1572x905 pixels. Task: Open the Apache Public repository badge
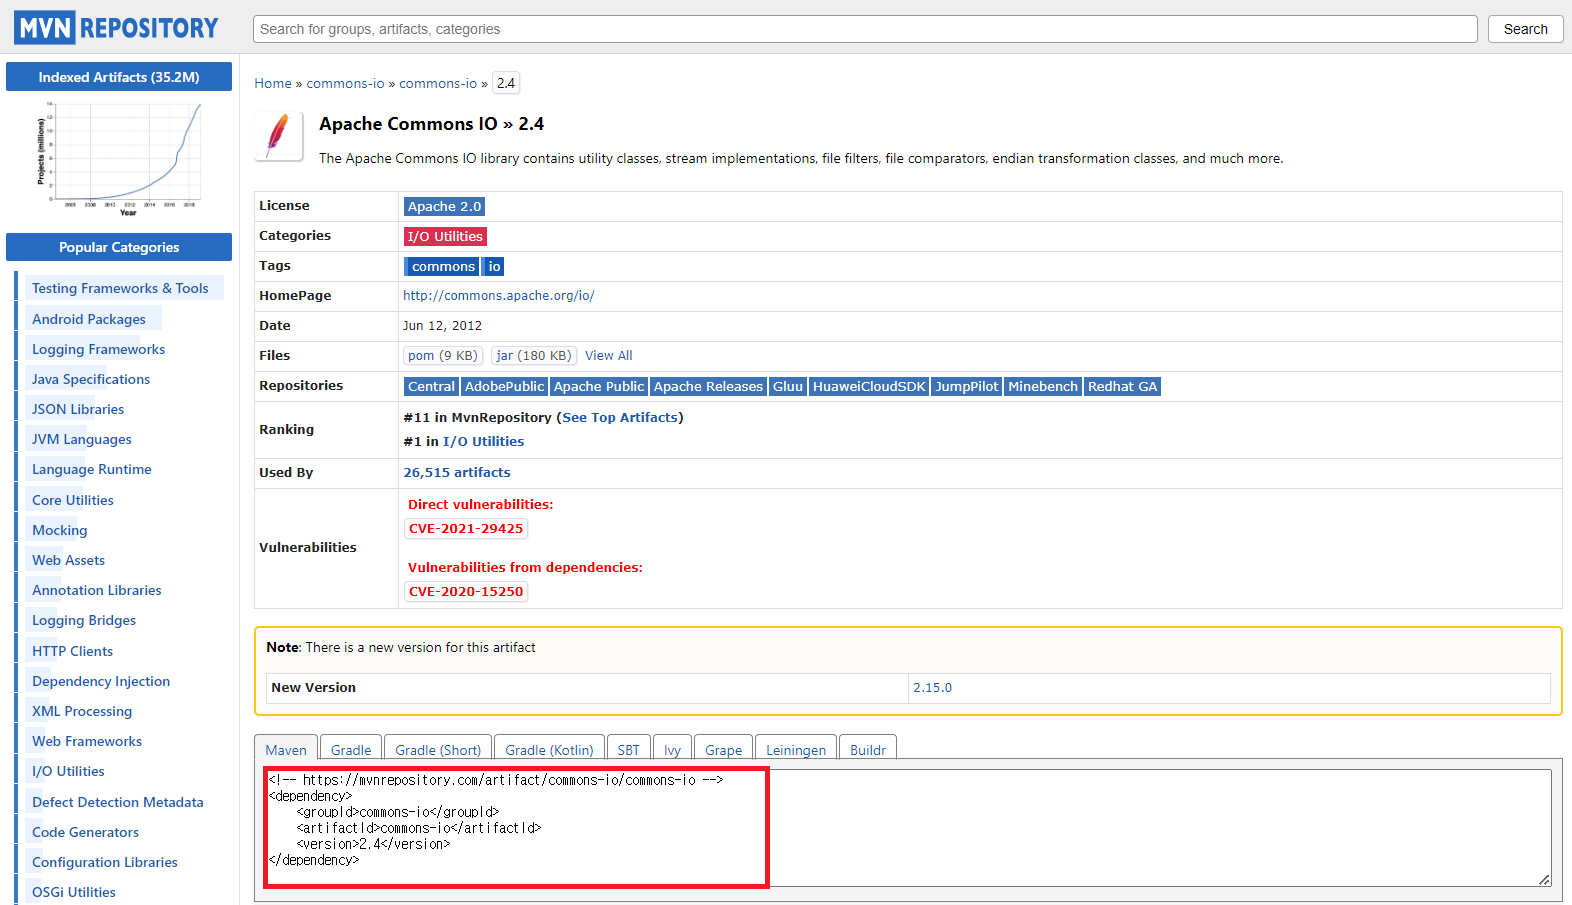tap(599, 386)
